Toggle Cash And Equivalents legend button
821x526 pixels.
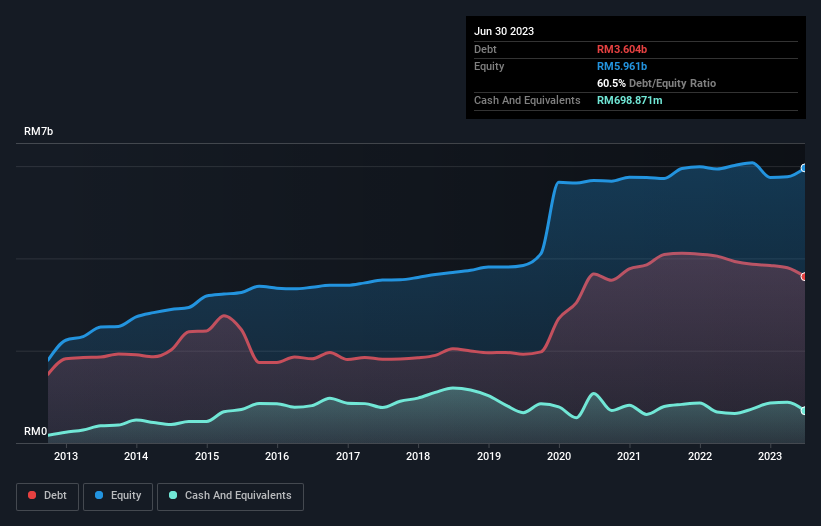click(x=230, y=496)
